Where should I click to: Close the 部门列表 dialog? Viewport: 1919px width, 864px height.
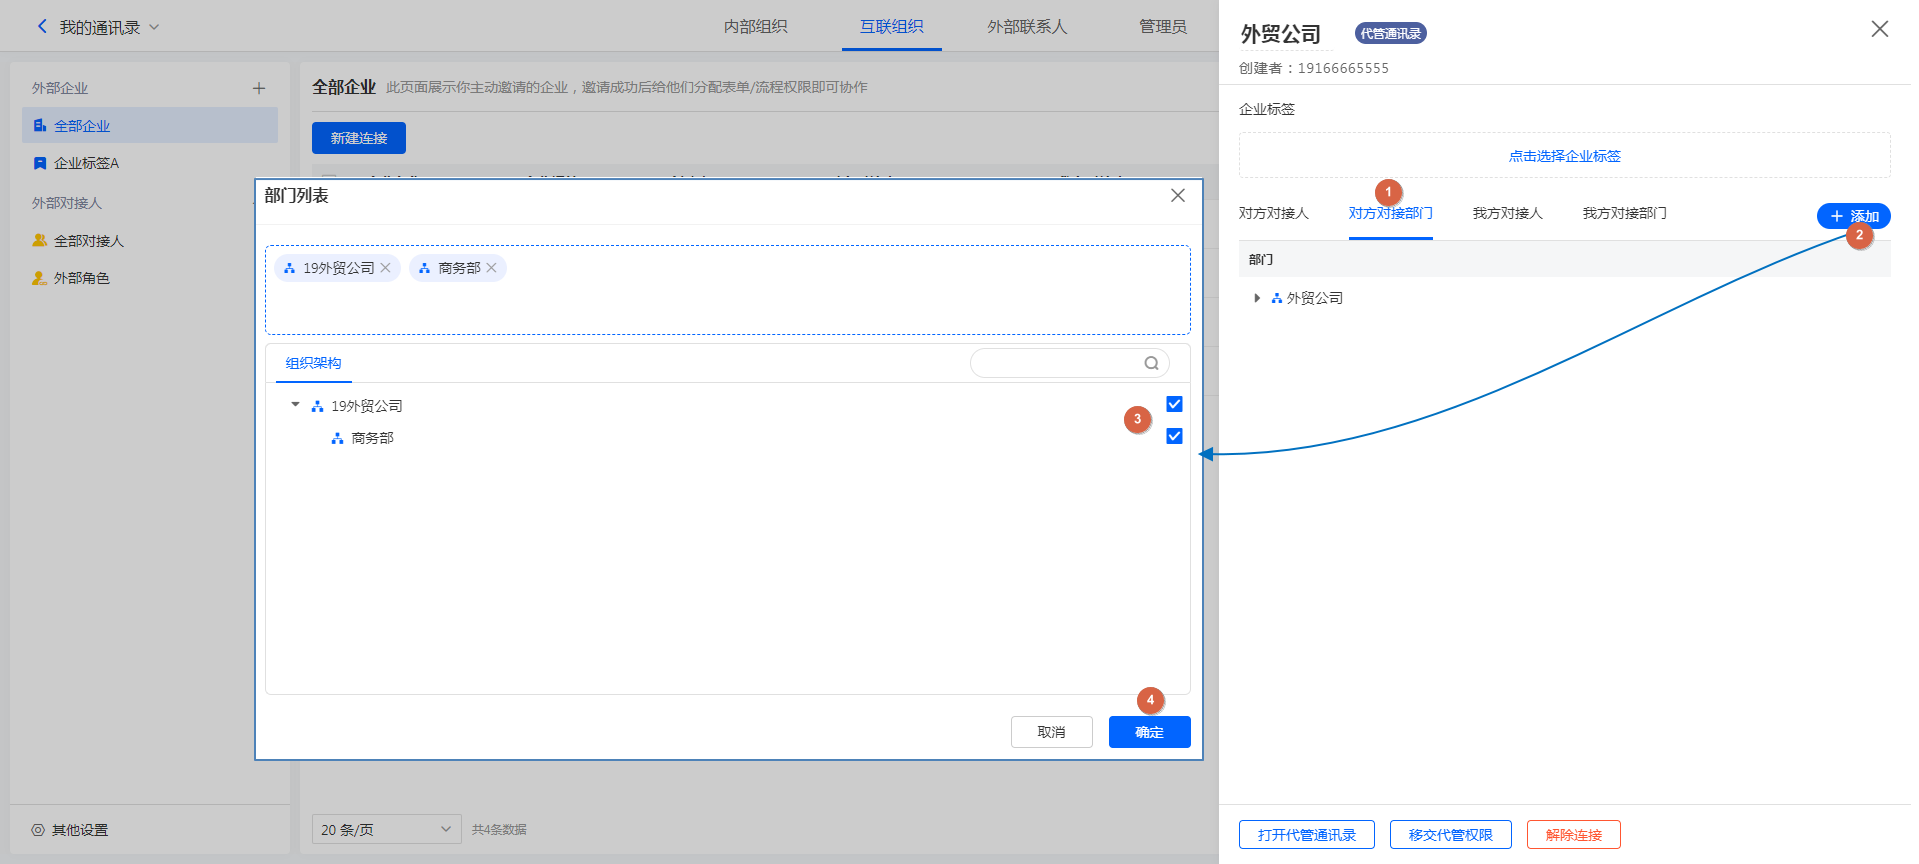pos(1178,196)
